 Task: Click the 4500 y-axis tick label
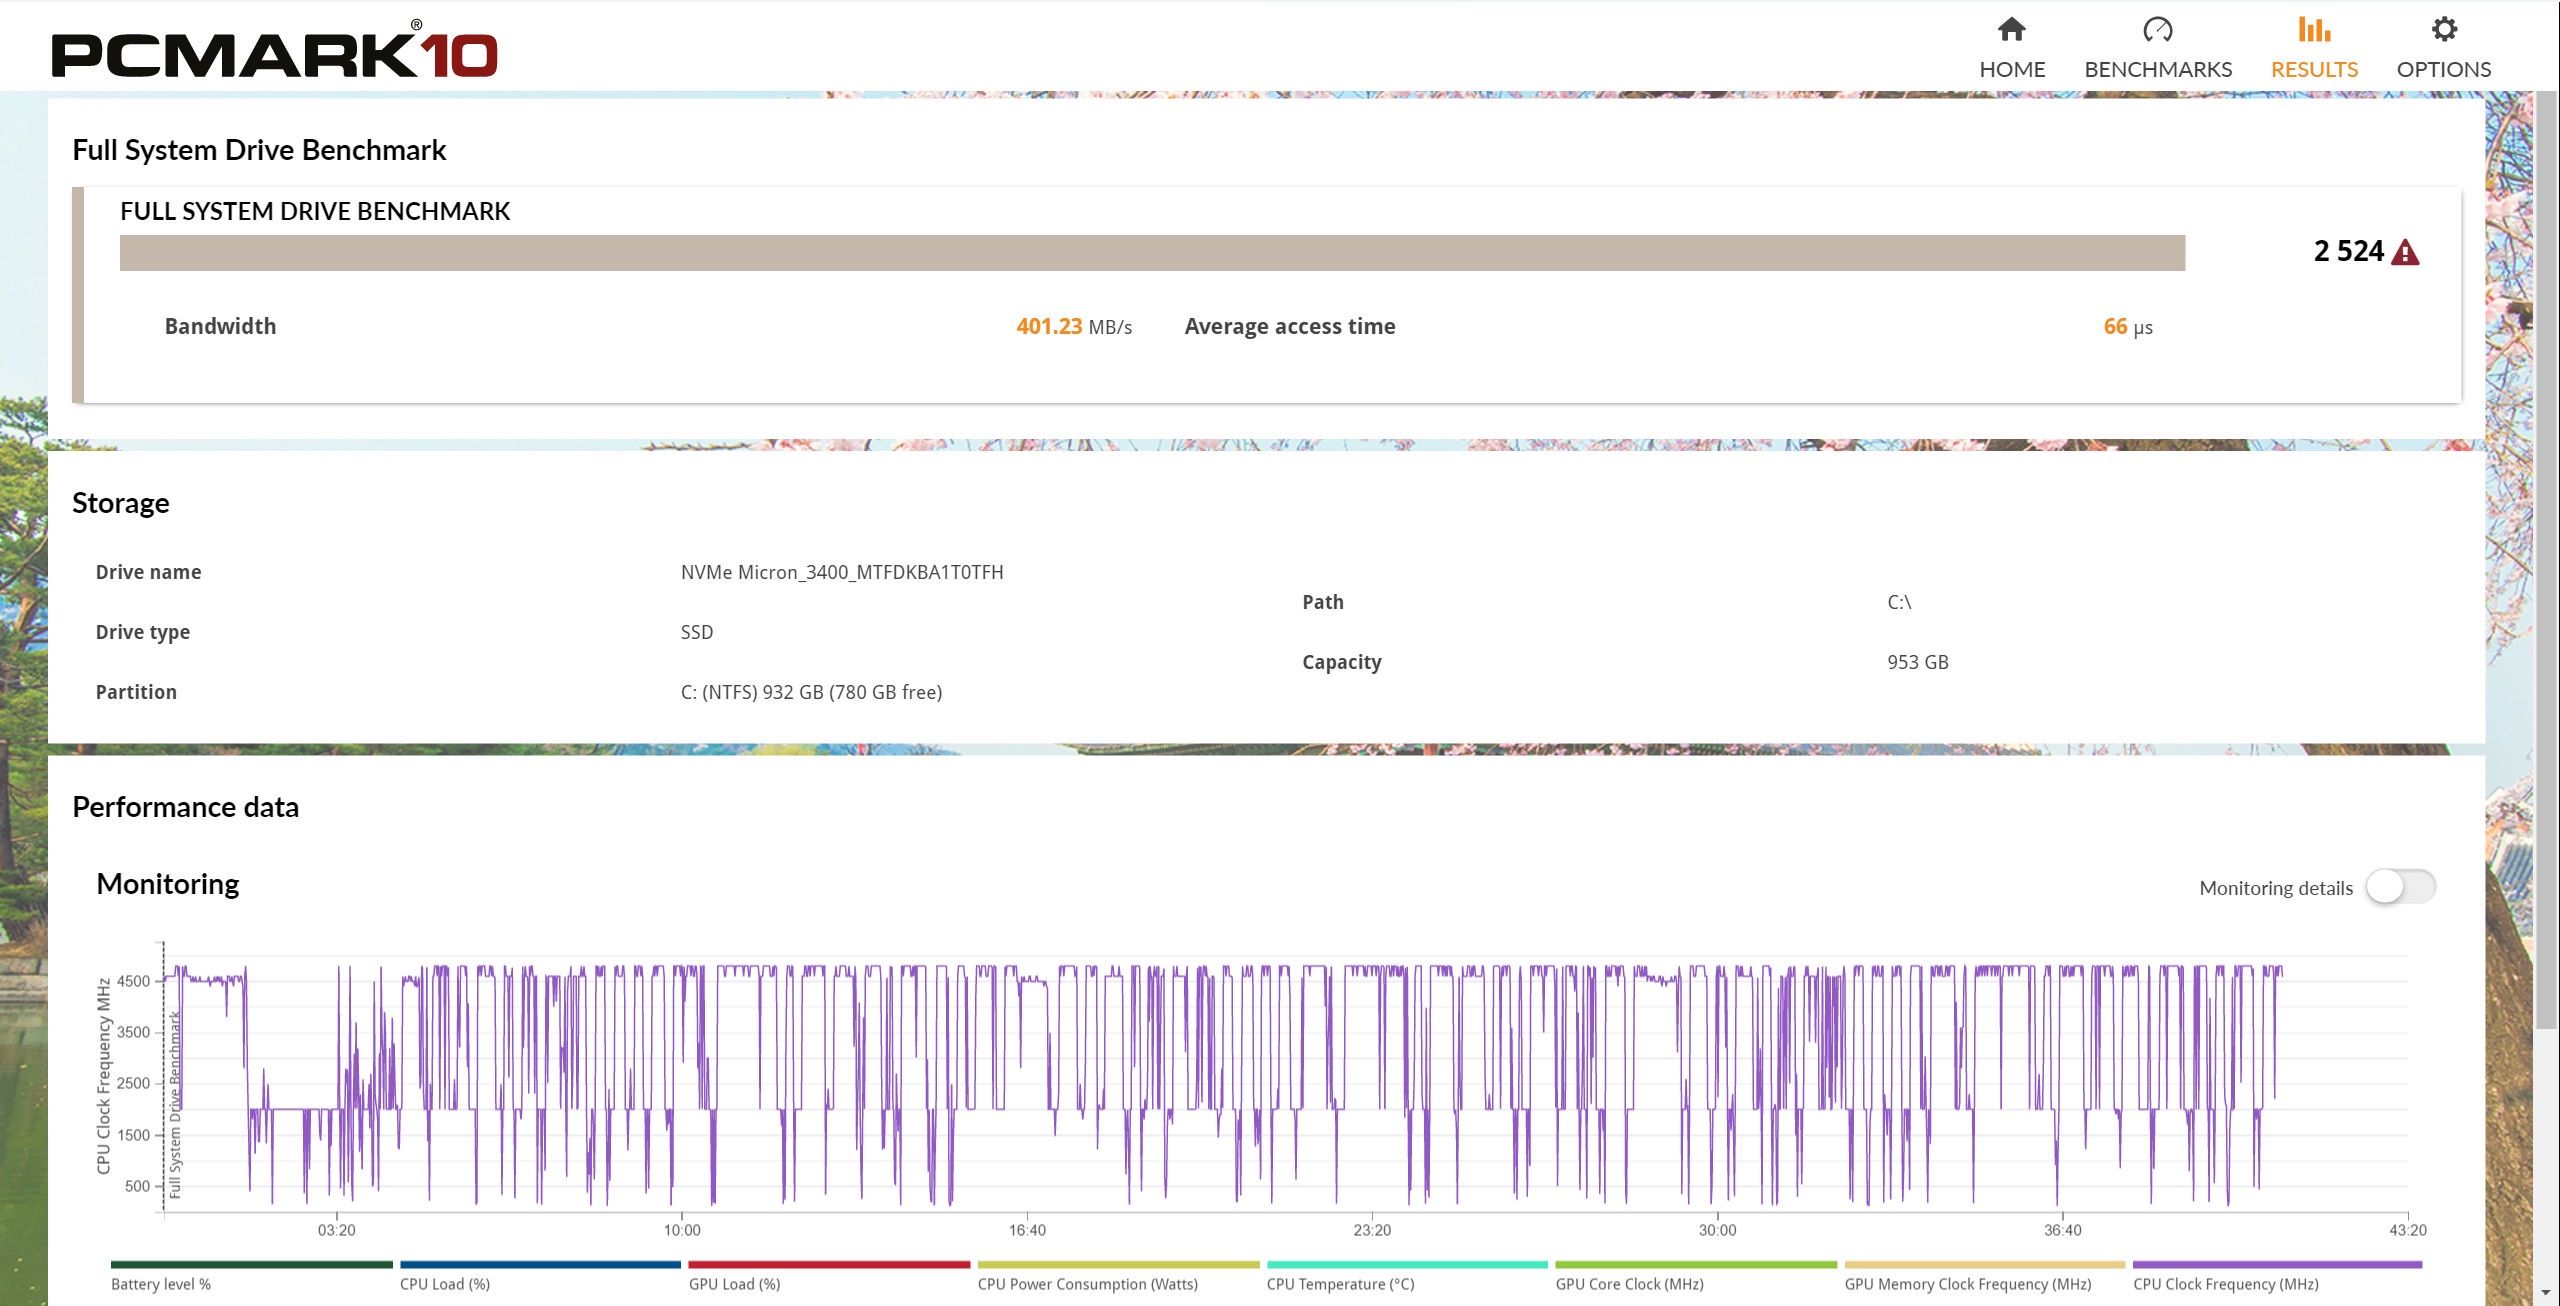133,981
